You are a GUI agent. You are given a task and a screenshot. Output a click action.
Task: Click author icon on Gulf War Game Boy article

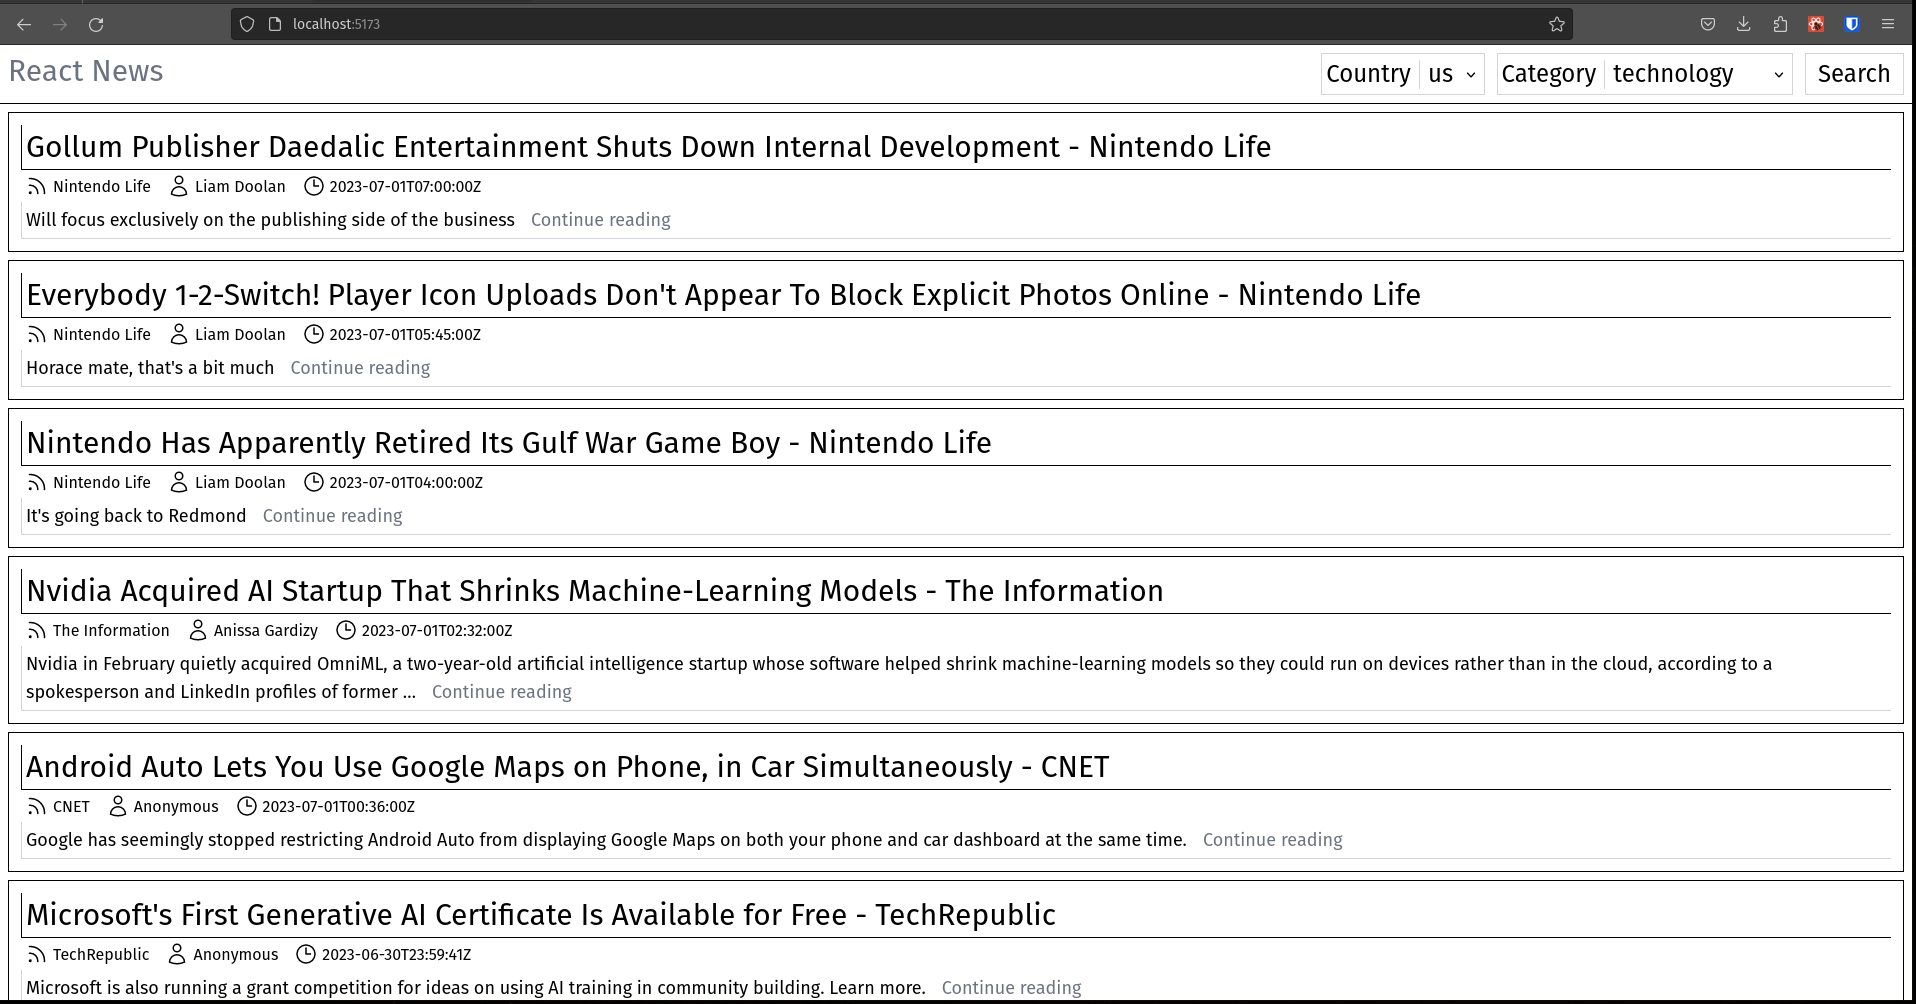click(x=179, y=482)
